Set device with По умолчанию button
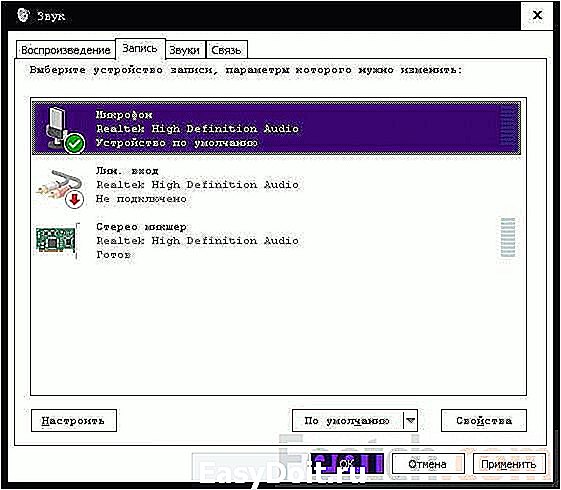Viewport: 561px width, 490px height. (348, 420)
